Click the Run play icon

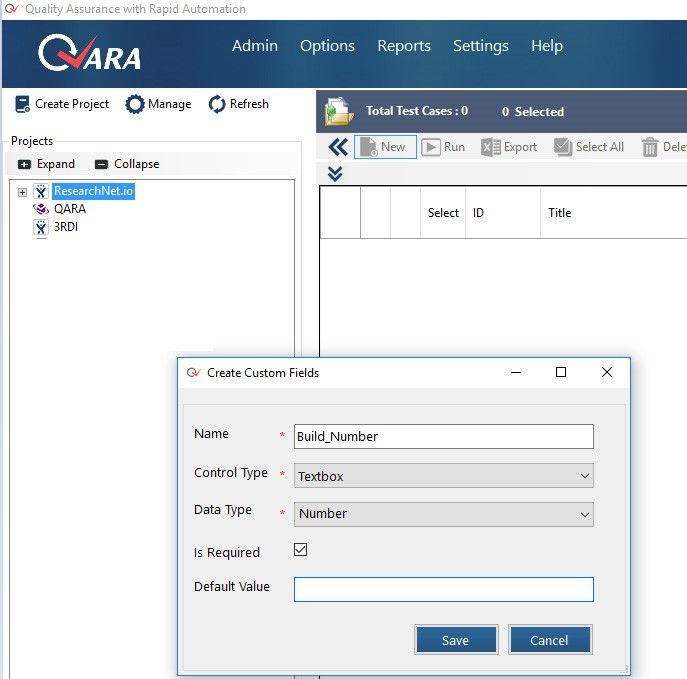coord(431,147)
